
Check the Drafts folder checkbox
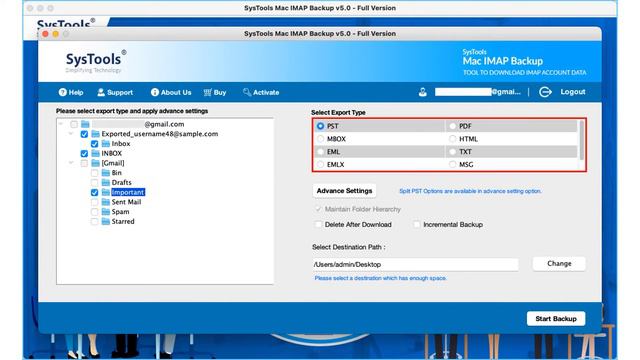click(x=94, y=182)
